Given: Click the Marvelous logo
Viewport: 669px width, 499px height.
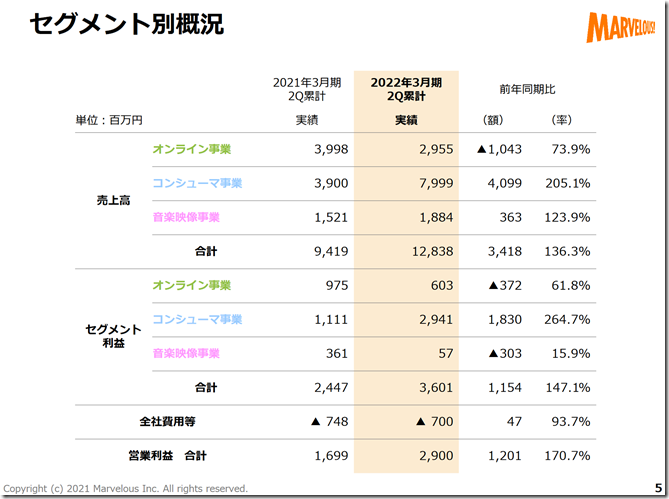Looking at the screenshot, I should click(620, 27).
